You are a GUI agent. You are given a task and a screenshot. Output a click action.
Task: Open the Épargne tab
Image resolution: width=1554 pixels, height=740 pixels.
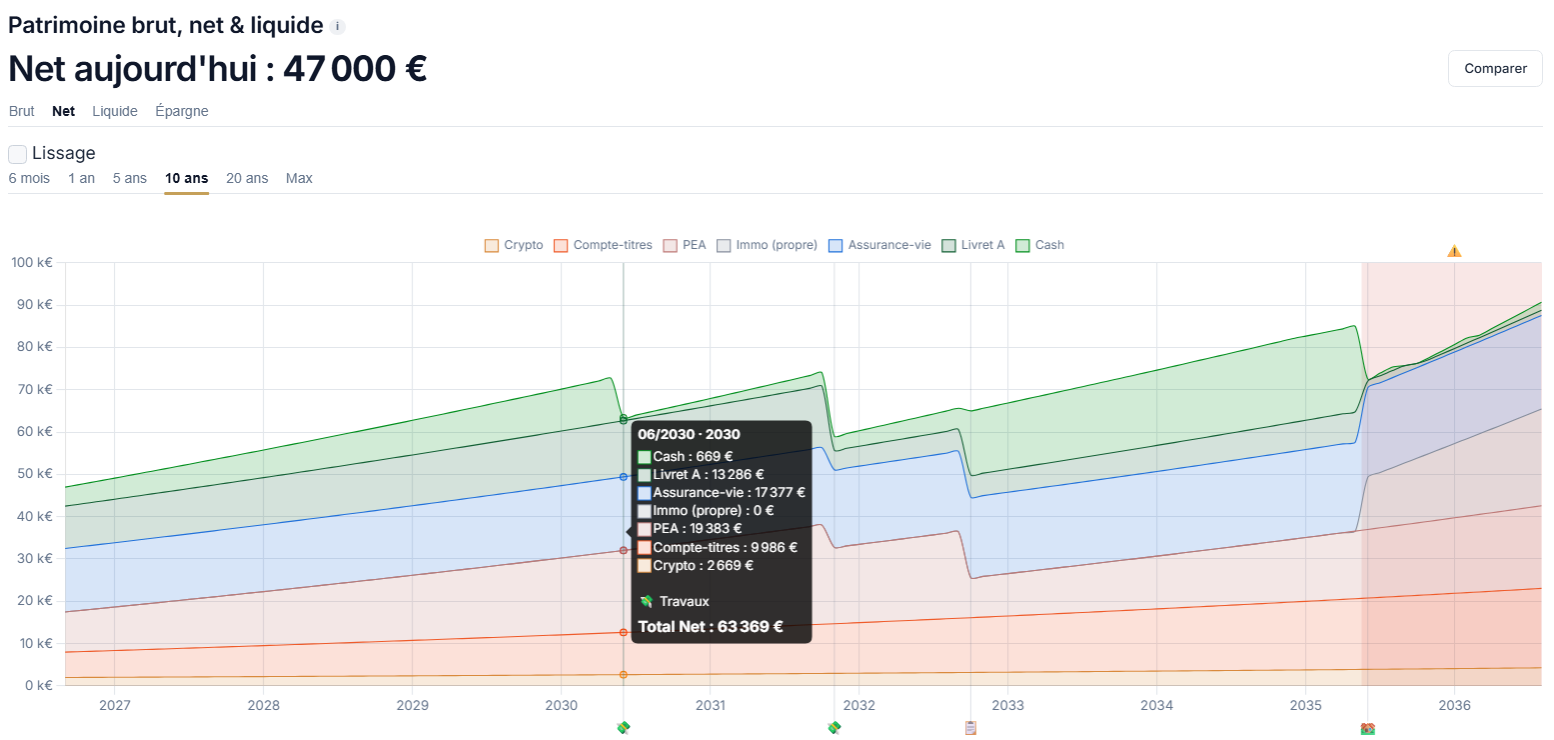182,111
